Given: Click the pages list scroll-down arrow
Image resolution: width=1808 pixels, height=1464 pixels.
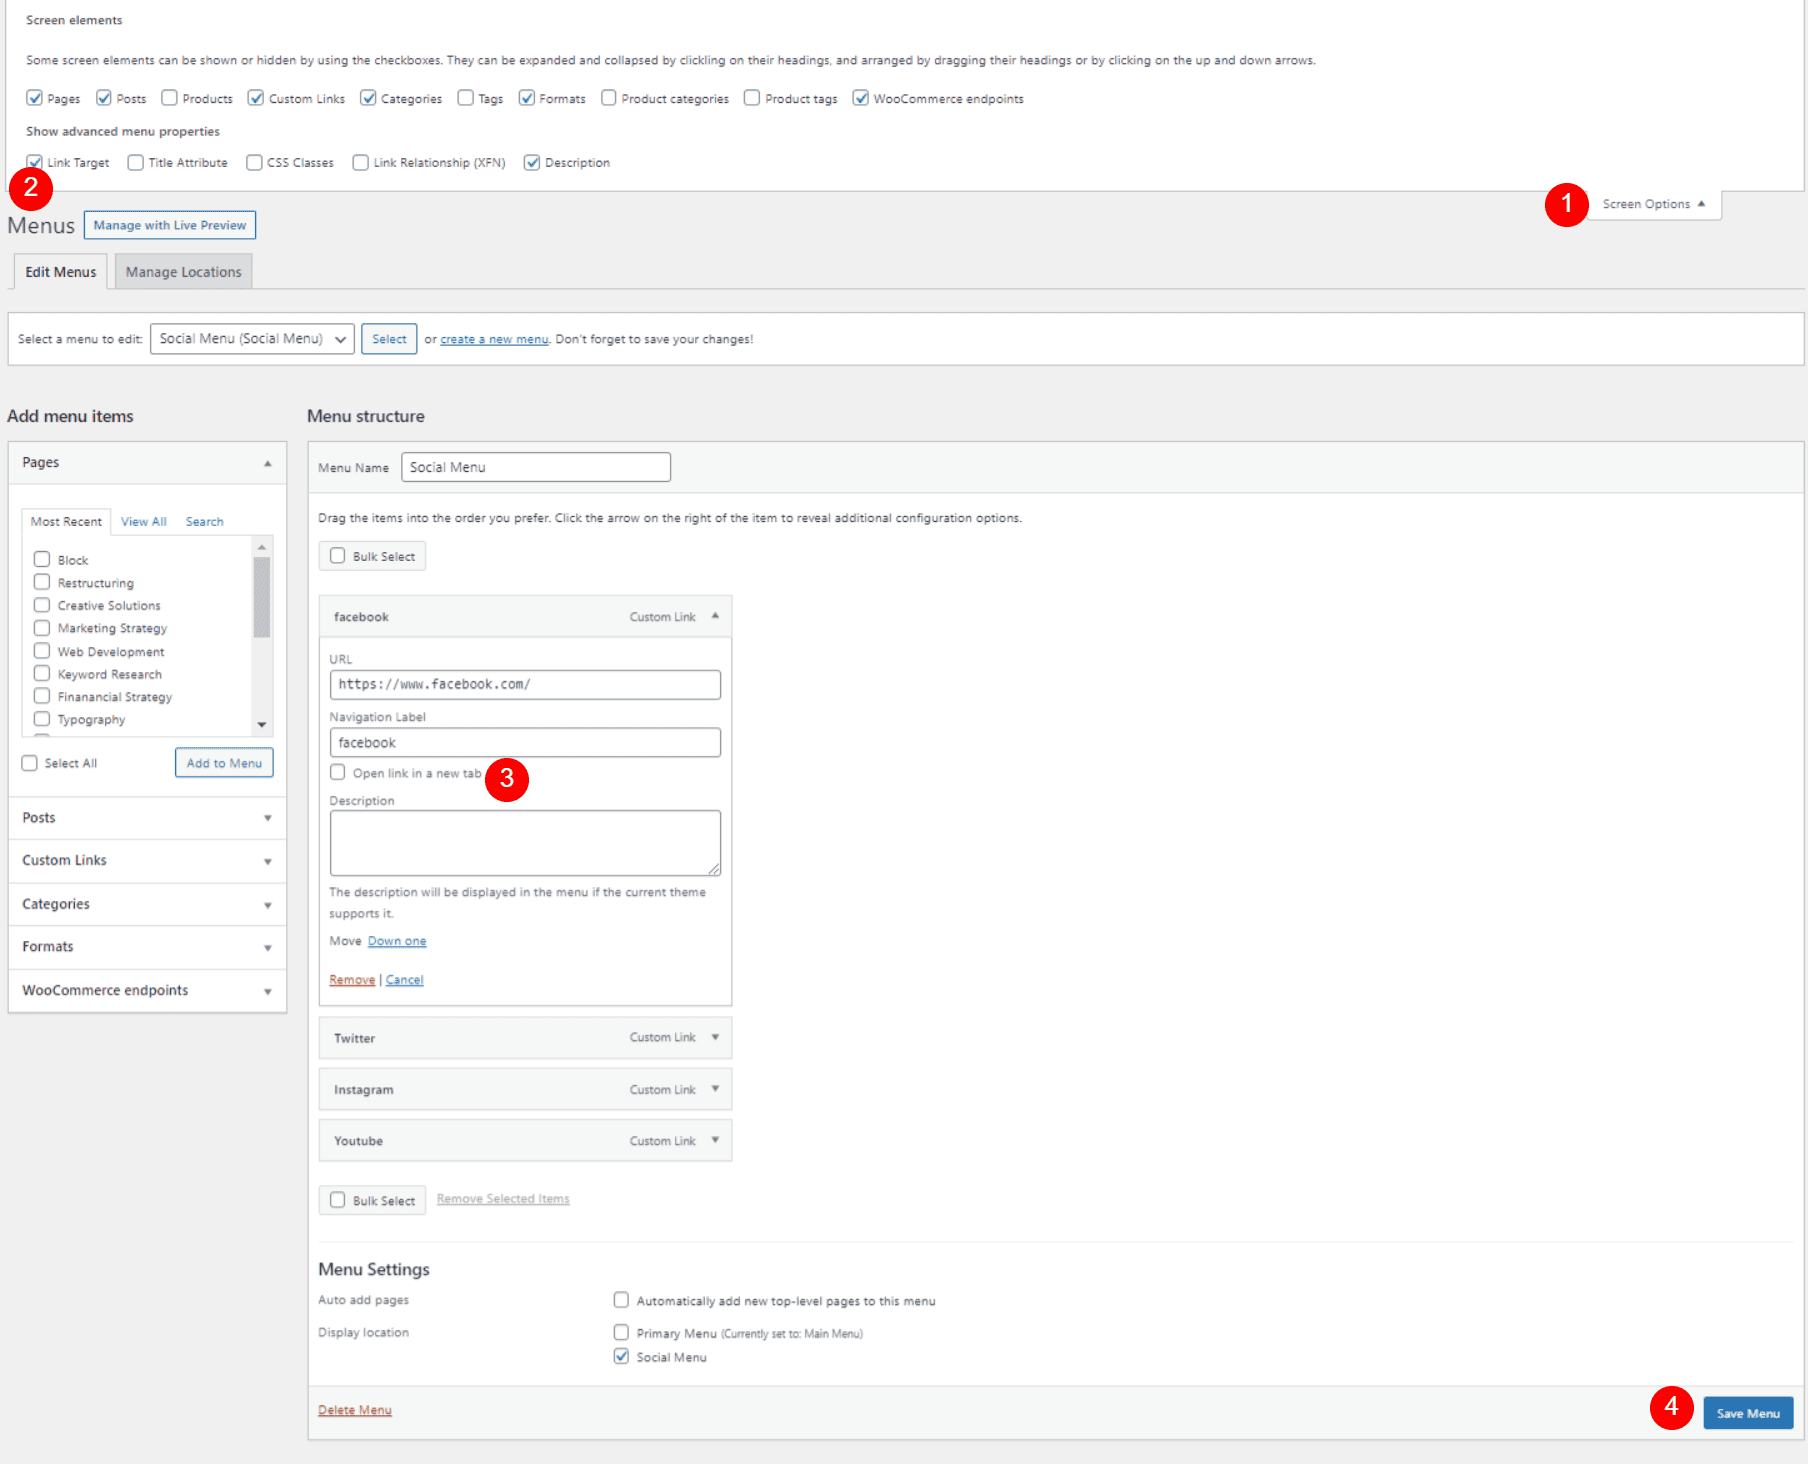Looking at the screenshot, I should coord(262,725).
